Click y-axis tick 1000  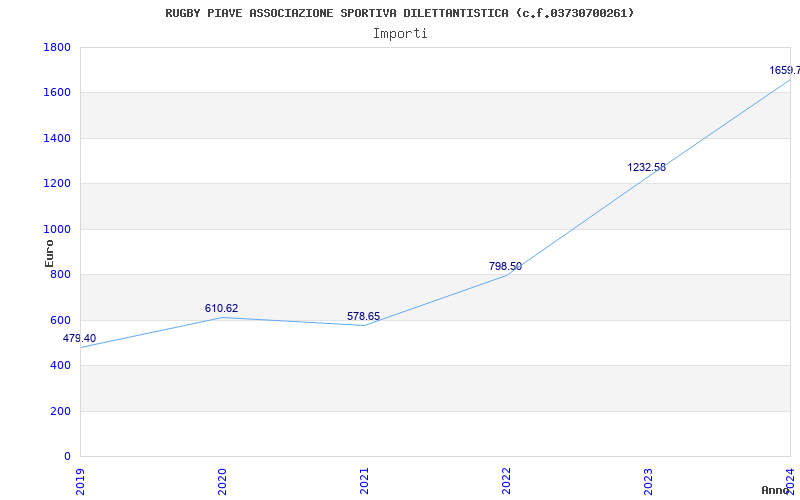[57, 230]
